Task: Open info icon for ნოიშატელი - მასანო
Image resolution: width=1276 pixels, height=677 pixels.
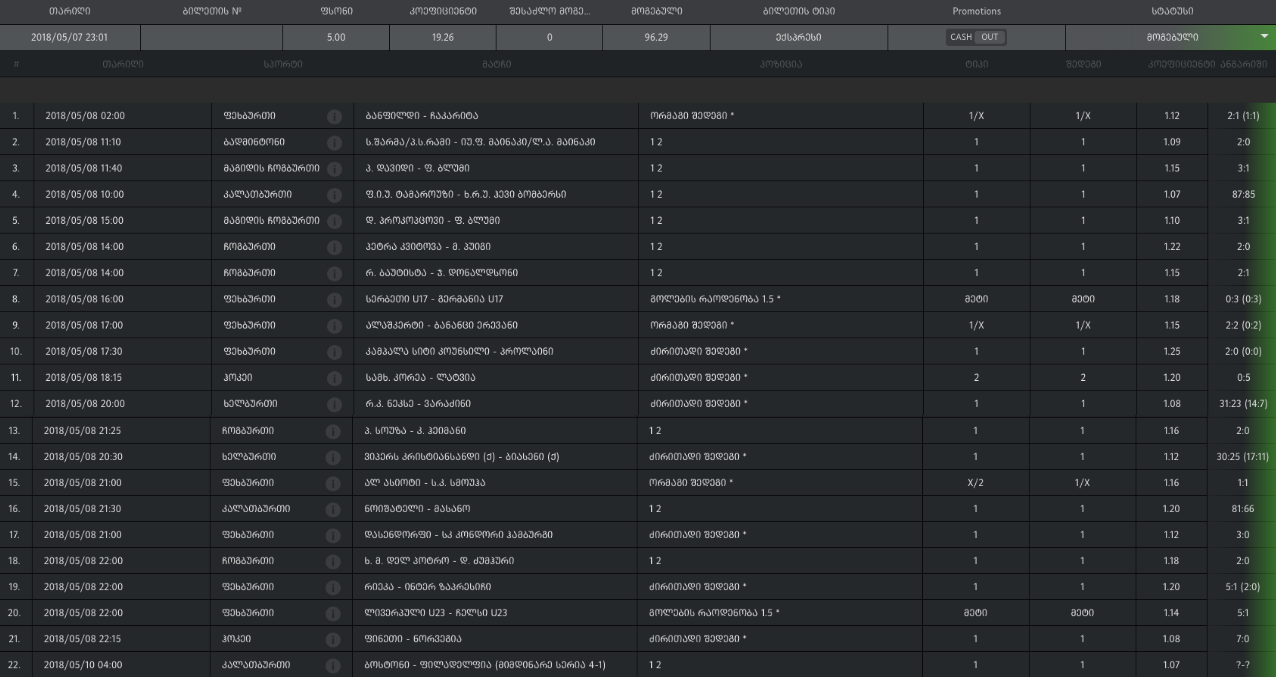Action: [x=335, y=508]
